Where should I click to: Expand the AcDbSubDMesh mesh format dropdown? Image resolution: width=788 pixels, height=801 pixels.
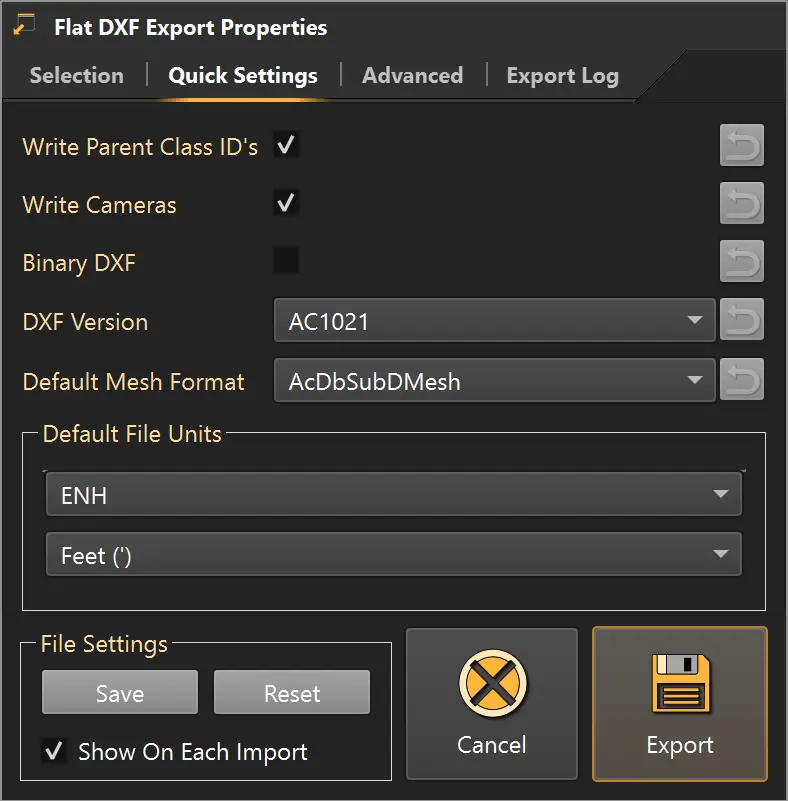point(494,380)
